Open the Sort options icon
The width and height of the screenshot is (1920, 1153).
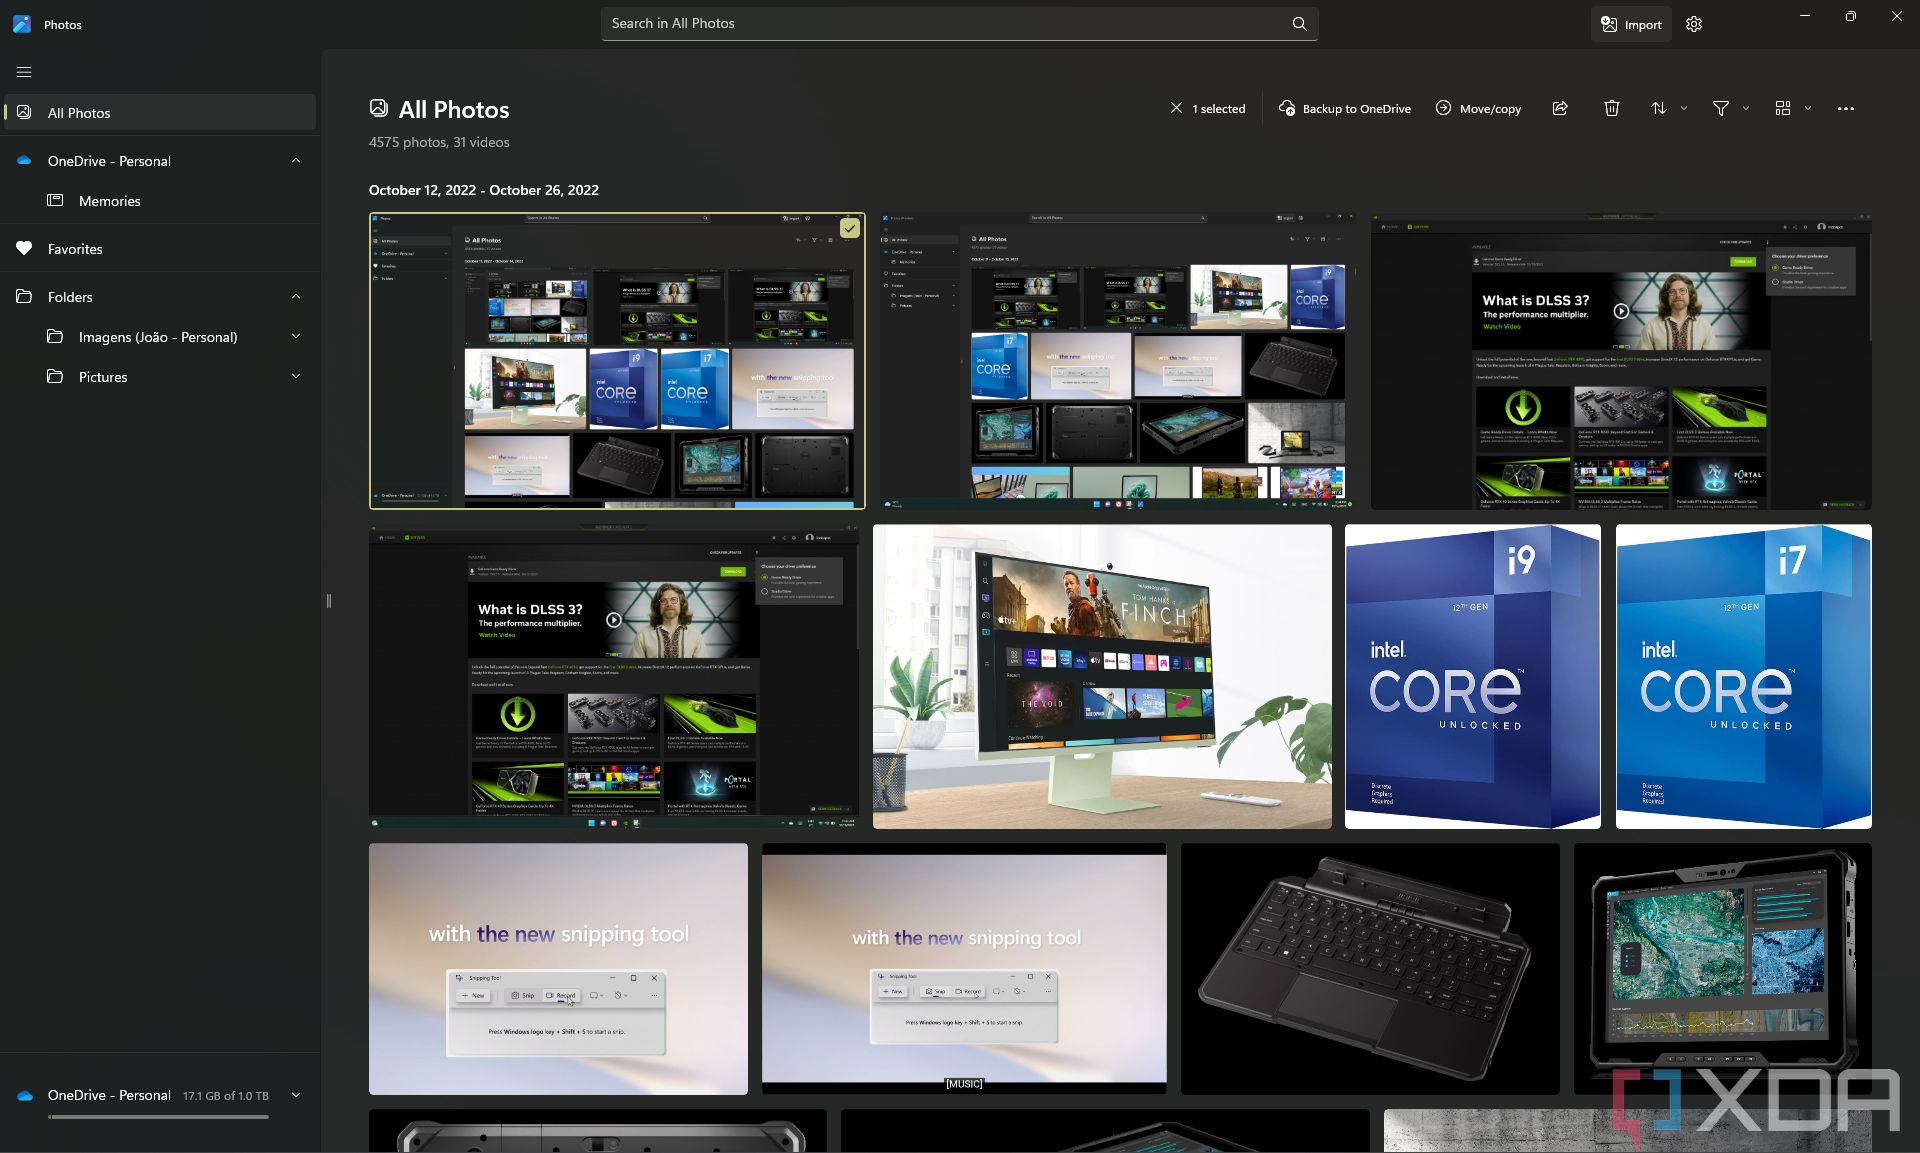coord(1659,108)
